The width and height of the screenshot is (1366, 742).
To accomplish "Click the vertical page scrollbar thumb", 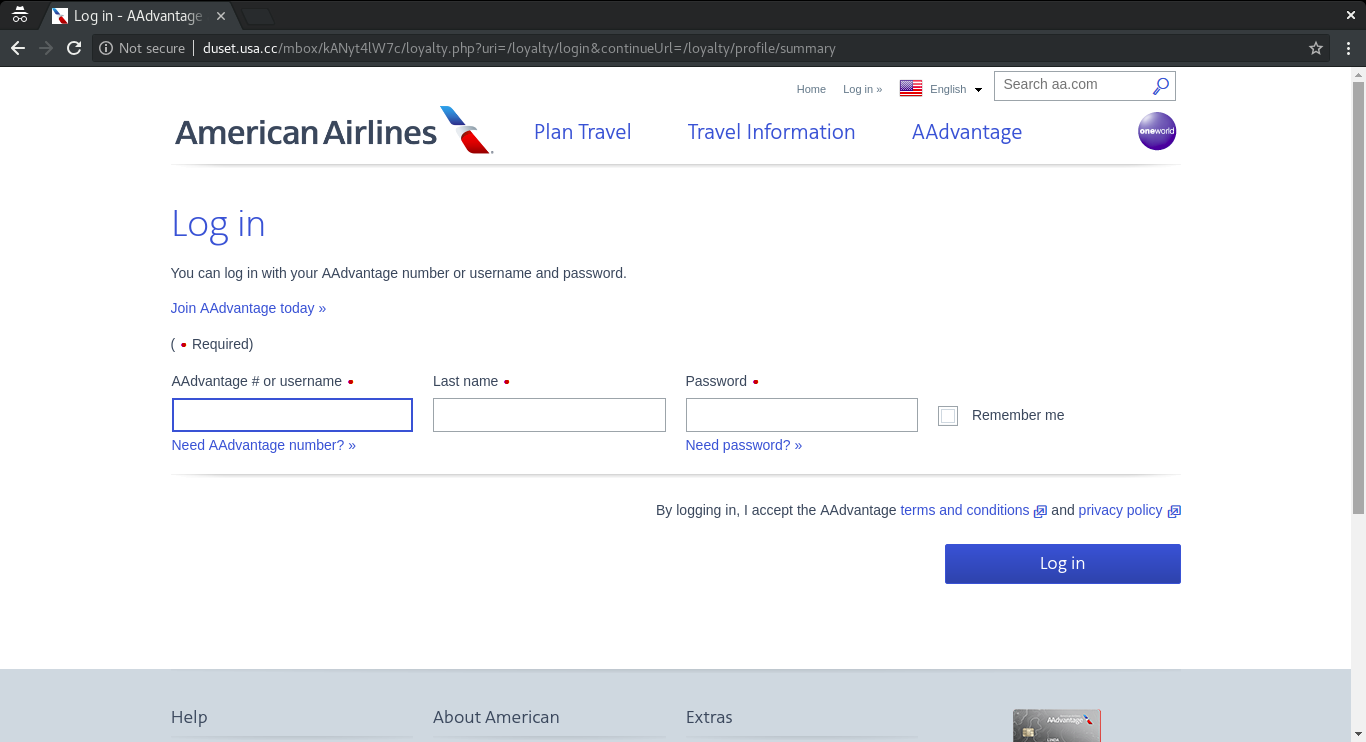I will point(1358,298).
